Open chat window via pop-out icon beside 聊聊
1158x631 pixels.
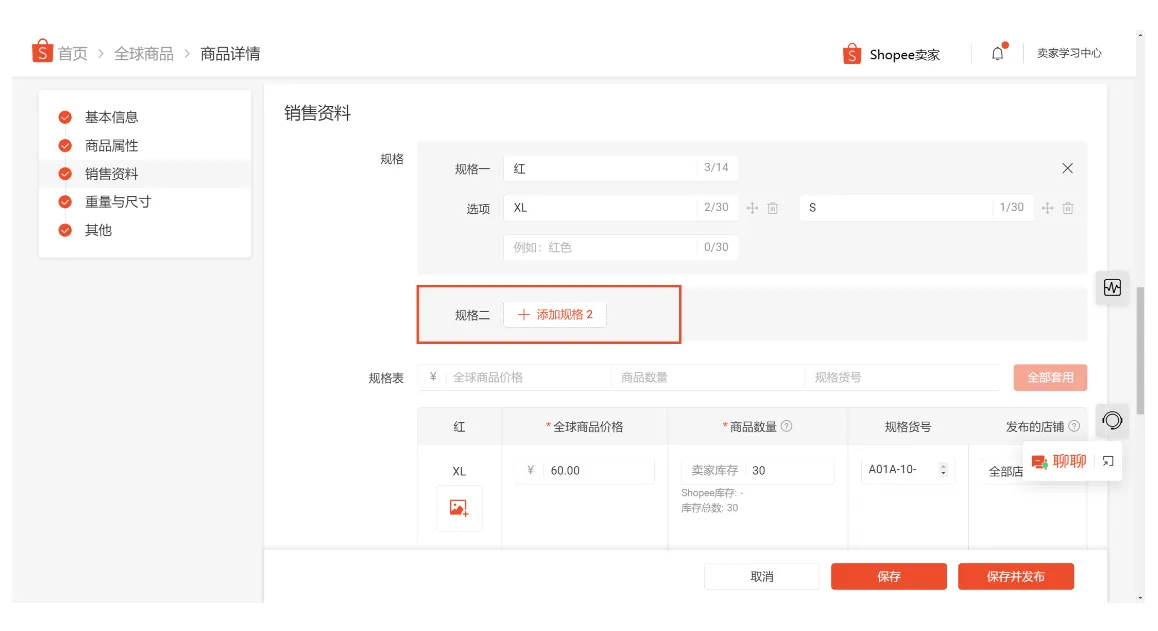[x=1108, y=461]
